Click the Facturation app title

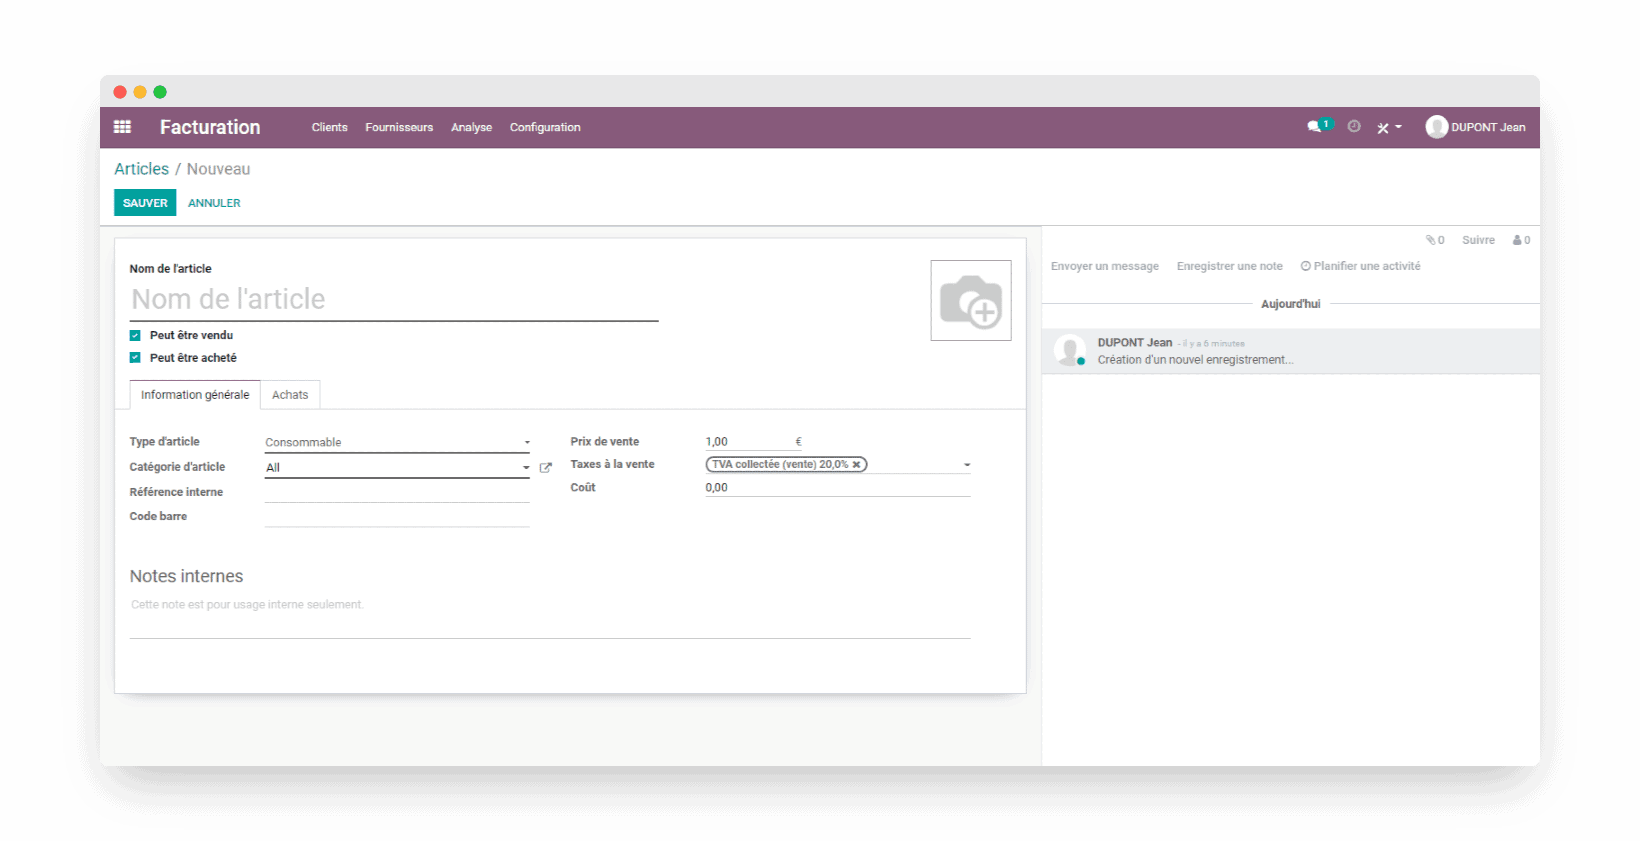pos(210,127)
